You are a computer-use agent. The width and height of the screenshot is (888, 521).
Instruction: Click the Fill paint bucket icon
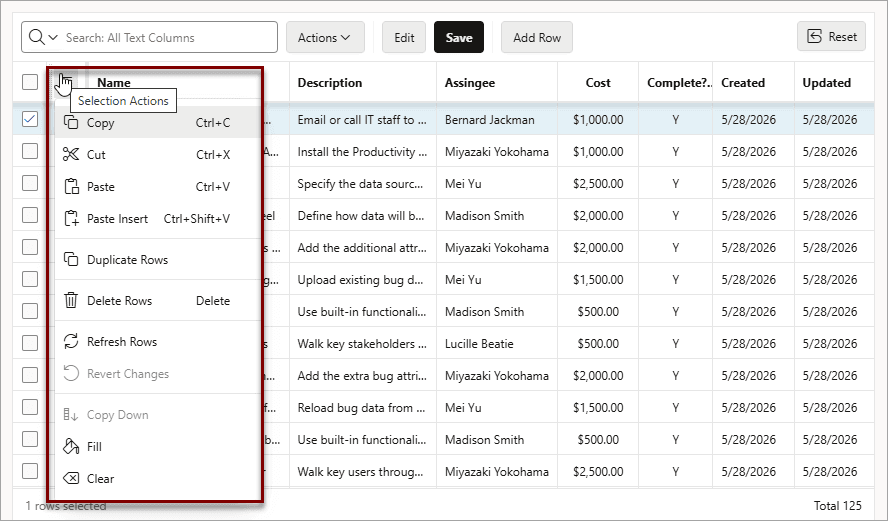(71, 446)
